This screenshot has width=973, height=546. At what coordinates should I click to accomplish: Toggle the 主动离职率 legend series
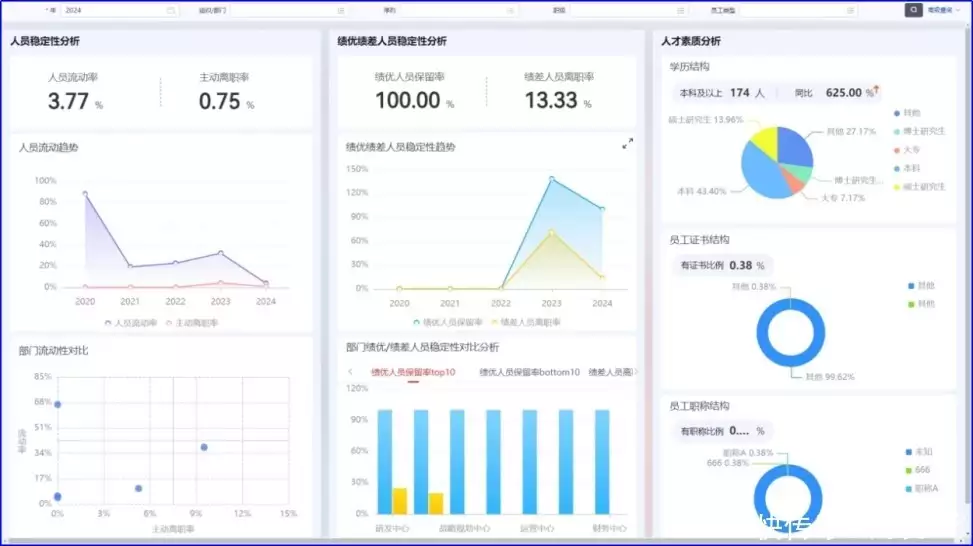(x=192, y=323)
